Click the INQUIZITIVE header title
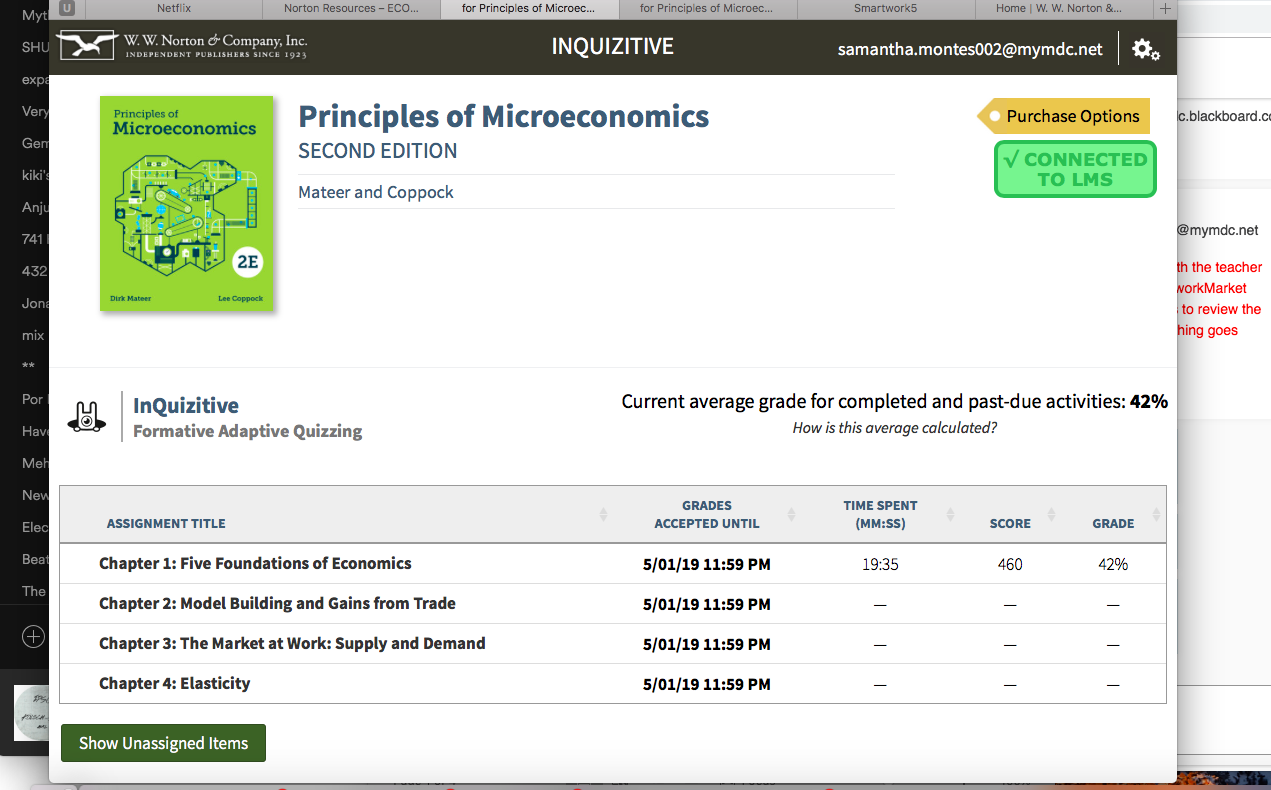This screenshot has width=1271, height=790. (613, 47)
